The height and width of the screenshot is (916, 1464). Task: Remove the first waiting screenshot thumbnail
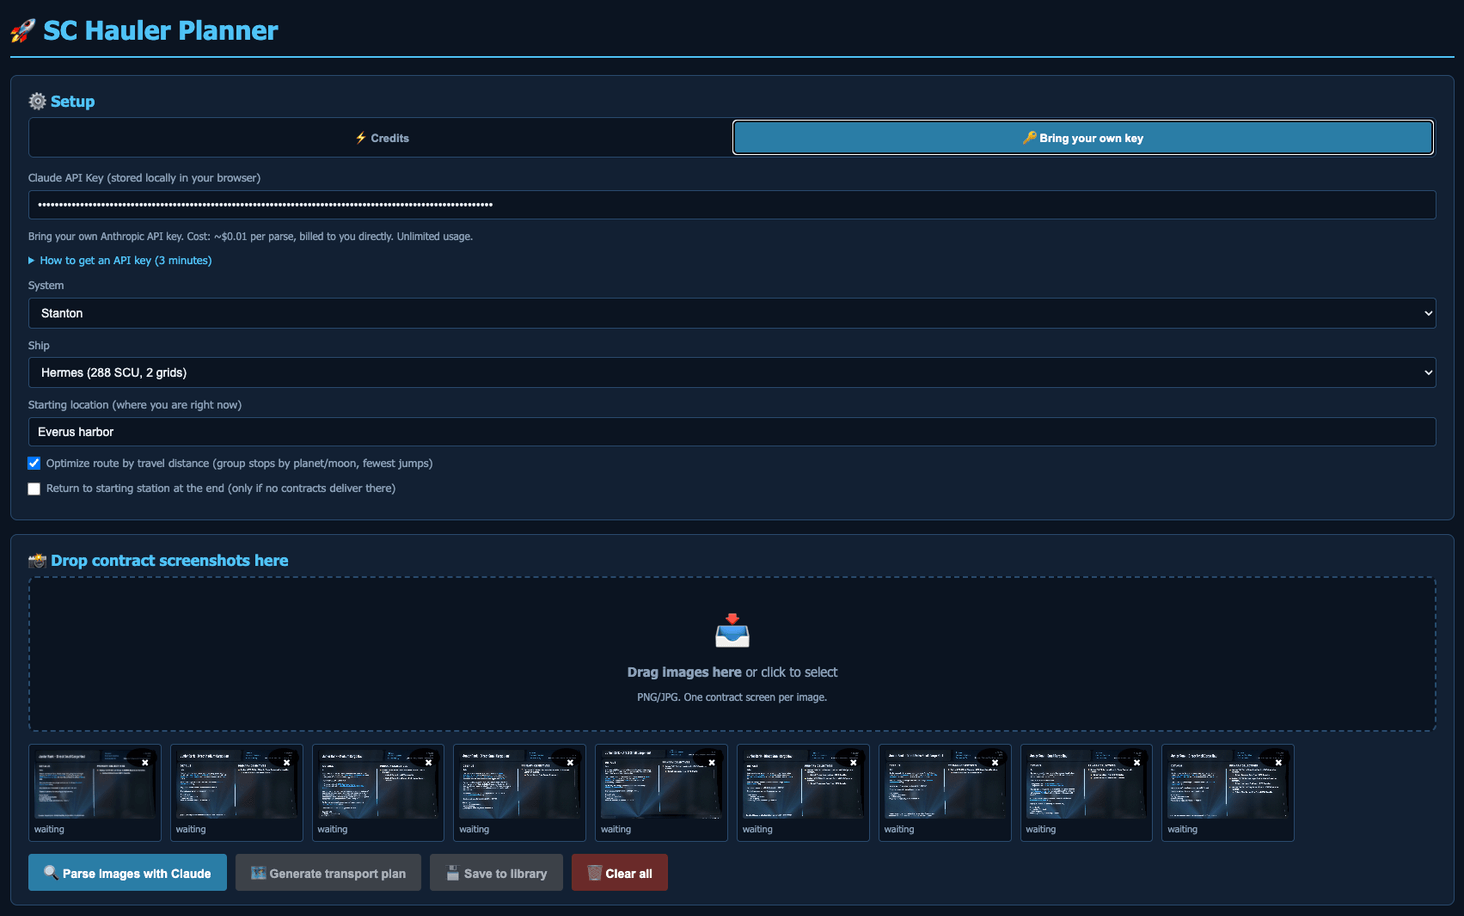[145, 763]
